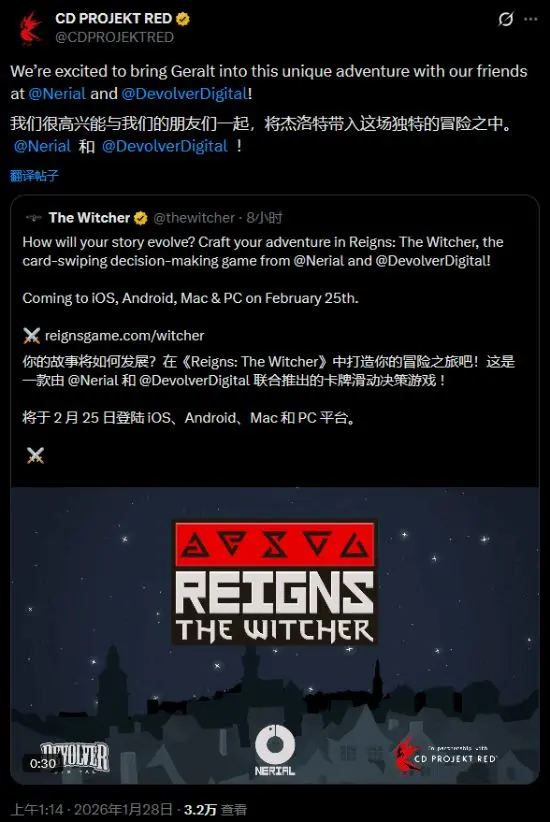Image resolution: width=550 pixels, height=822 pixels.
Task: Click the 3.2万 查看 view count
Action: [215, 810]
